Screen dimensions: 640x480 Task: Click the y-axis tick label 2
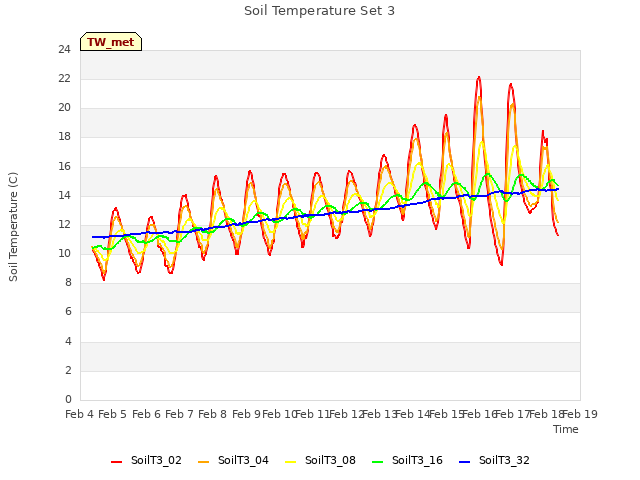68,371
